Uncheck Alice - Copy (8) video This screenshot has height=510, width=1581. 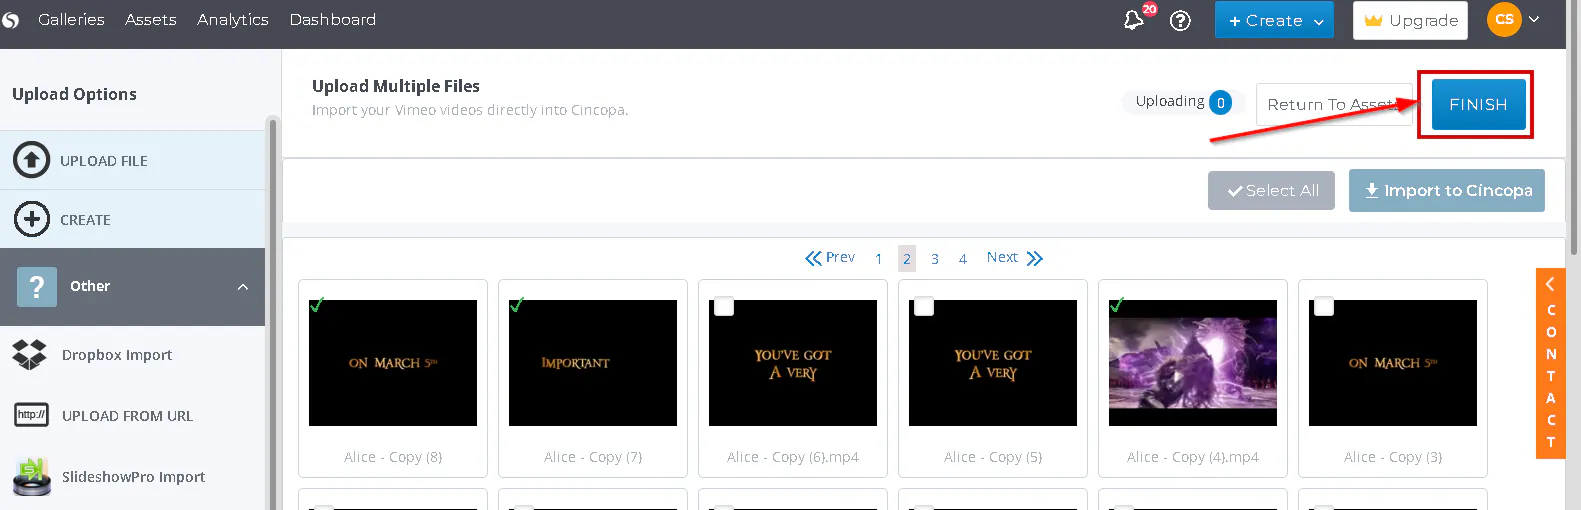pos(317,304)
